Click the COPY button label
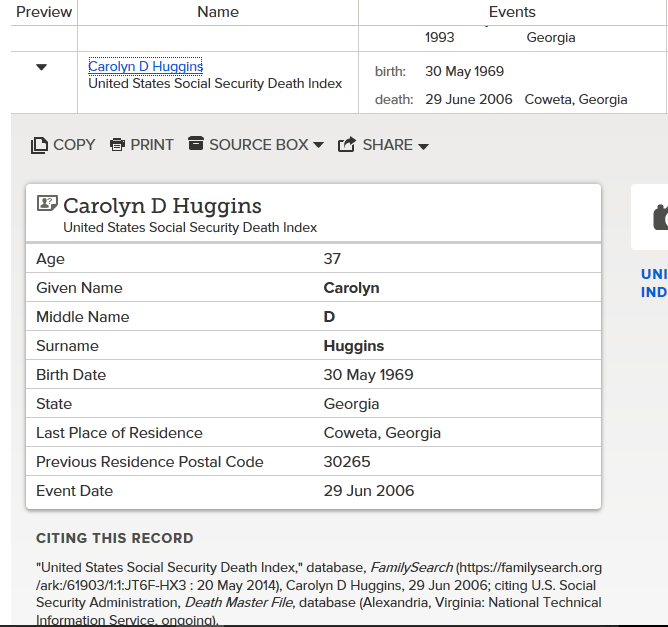This screenshot has width=668, height=627. click(74, 145)
